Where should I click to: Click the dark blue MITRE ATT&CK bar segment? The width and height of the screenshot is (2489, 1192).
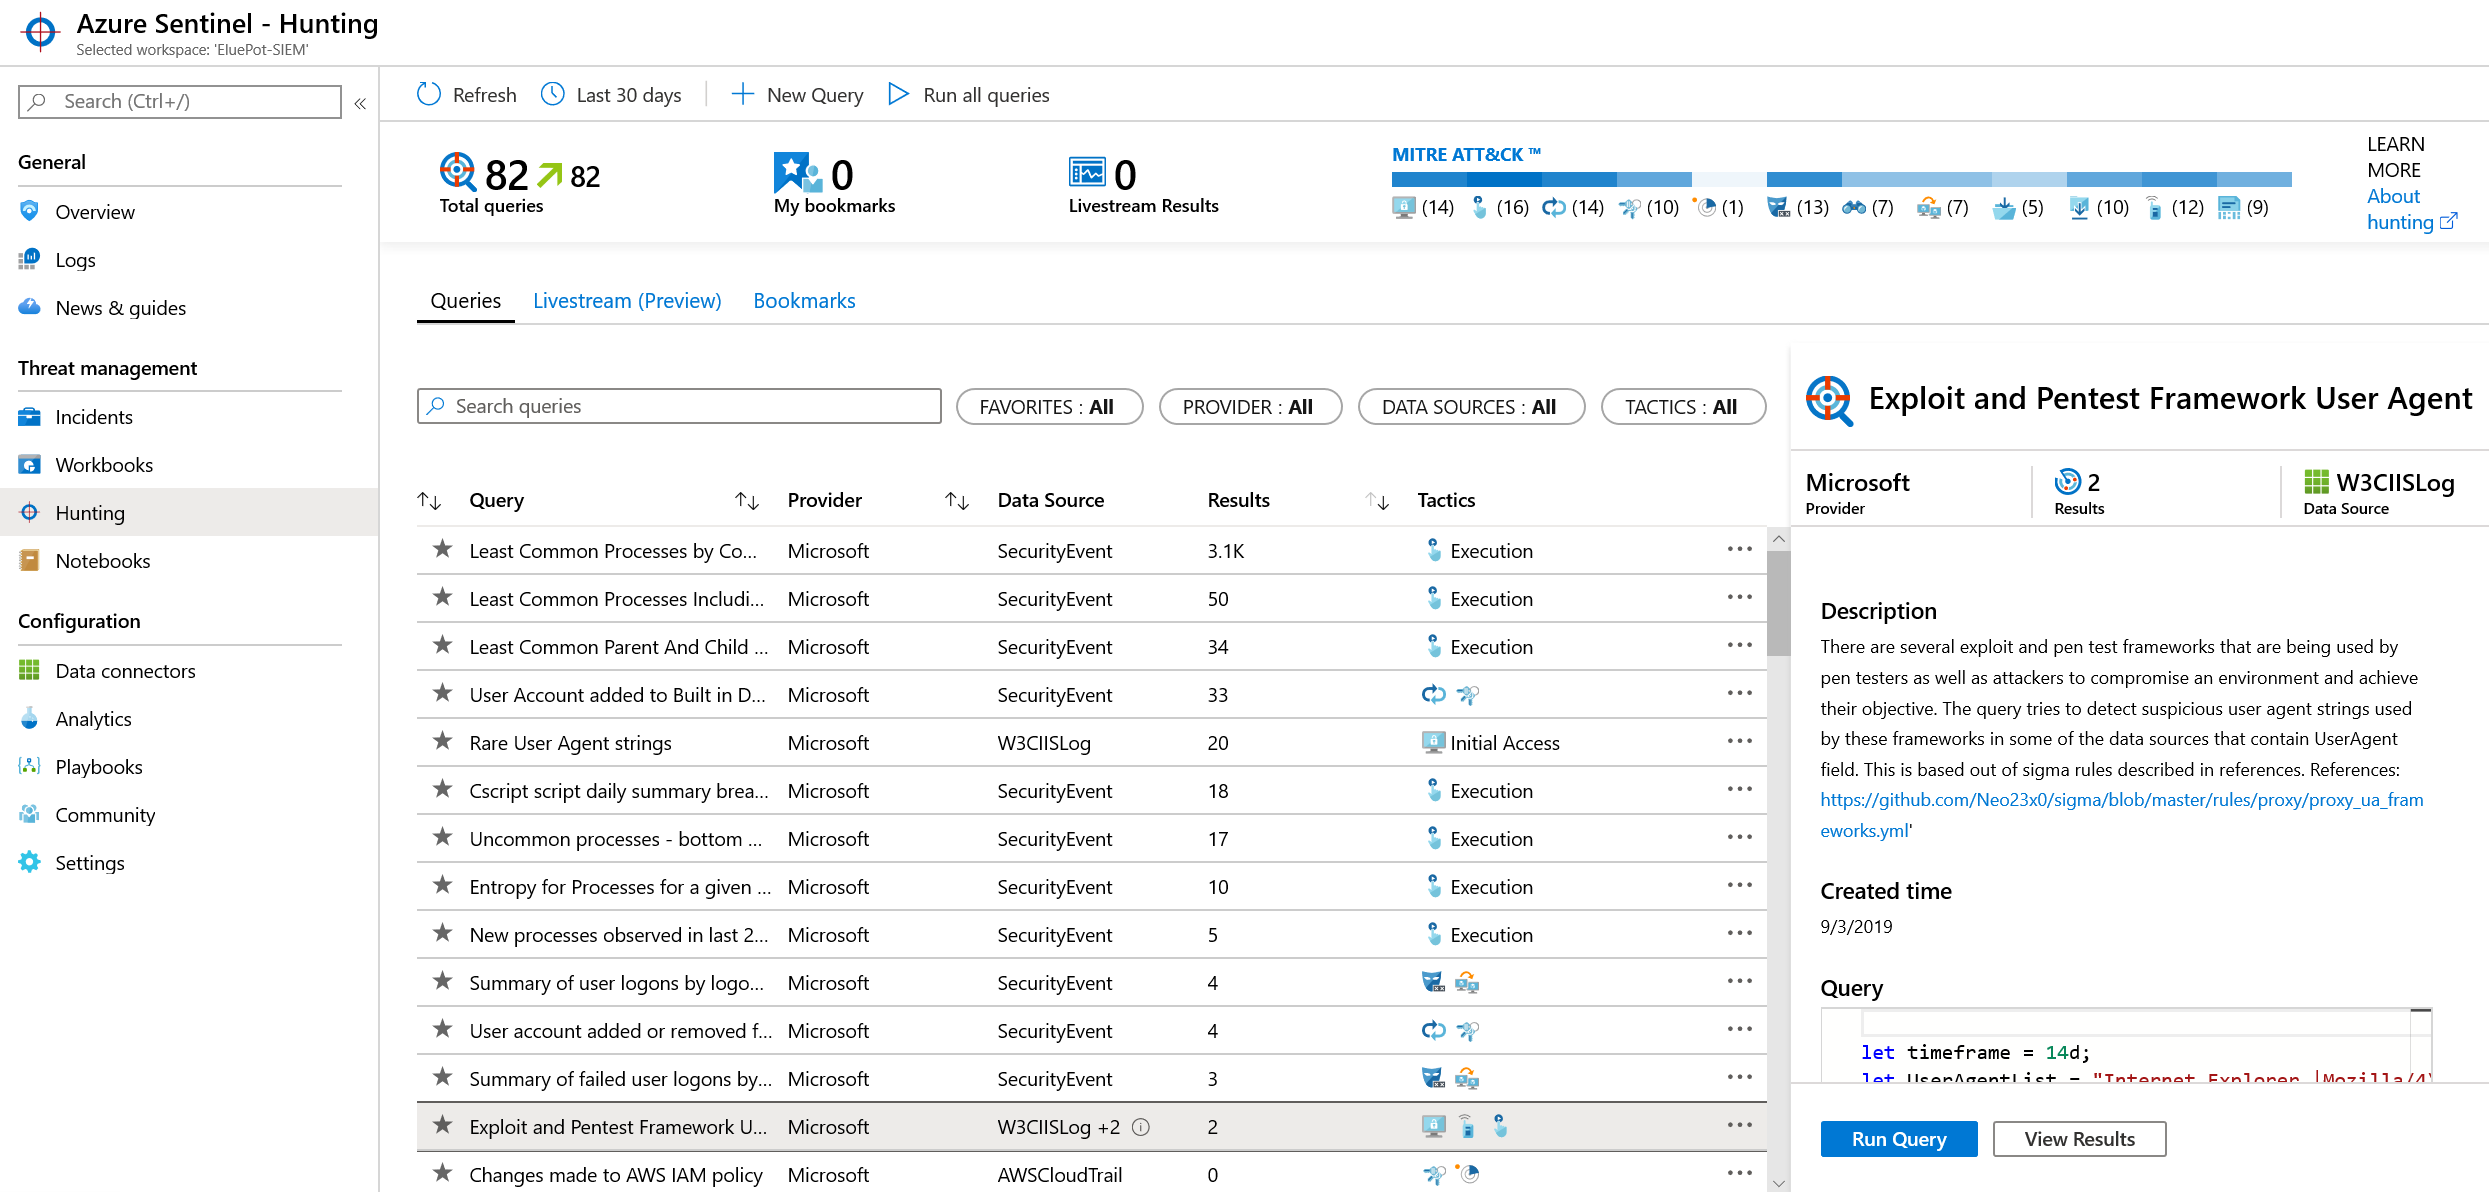[x=1503, y=180]
